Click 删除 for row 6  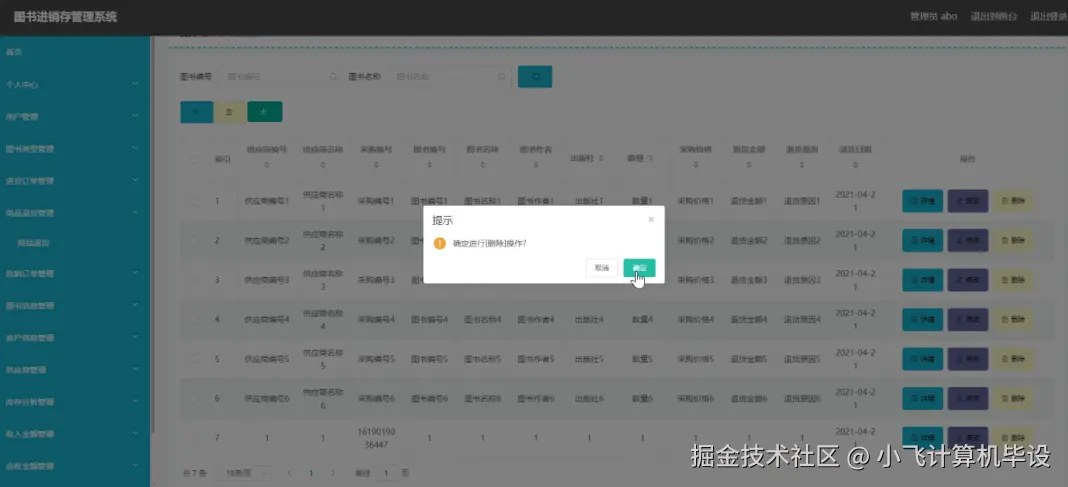1013,398
